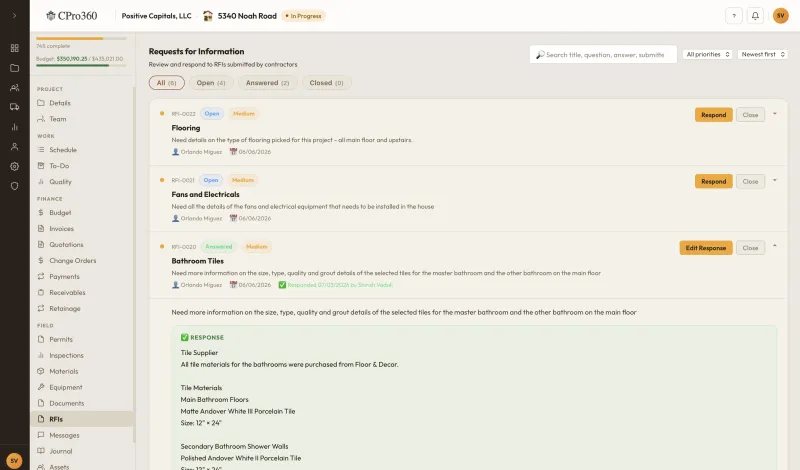
Task: Select the Closed (0) filter tab
Action: coord(327,83)
